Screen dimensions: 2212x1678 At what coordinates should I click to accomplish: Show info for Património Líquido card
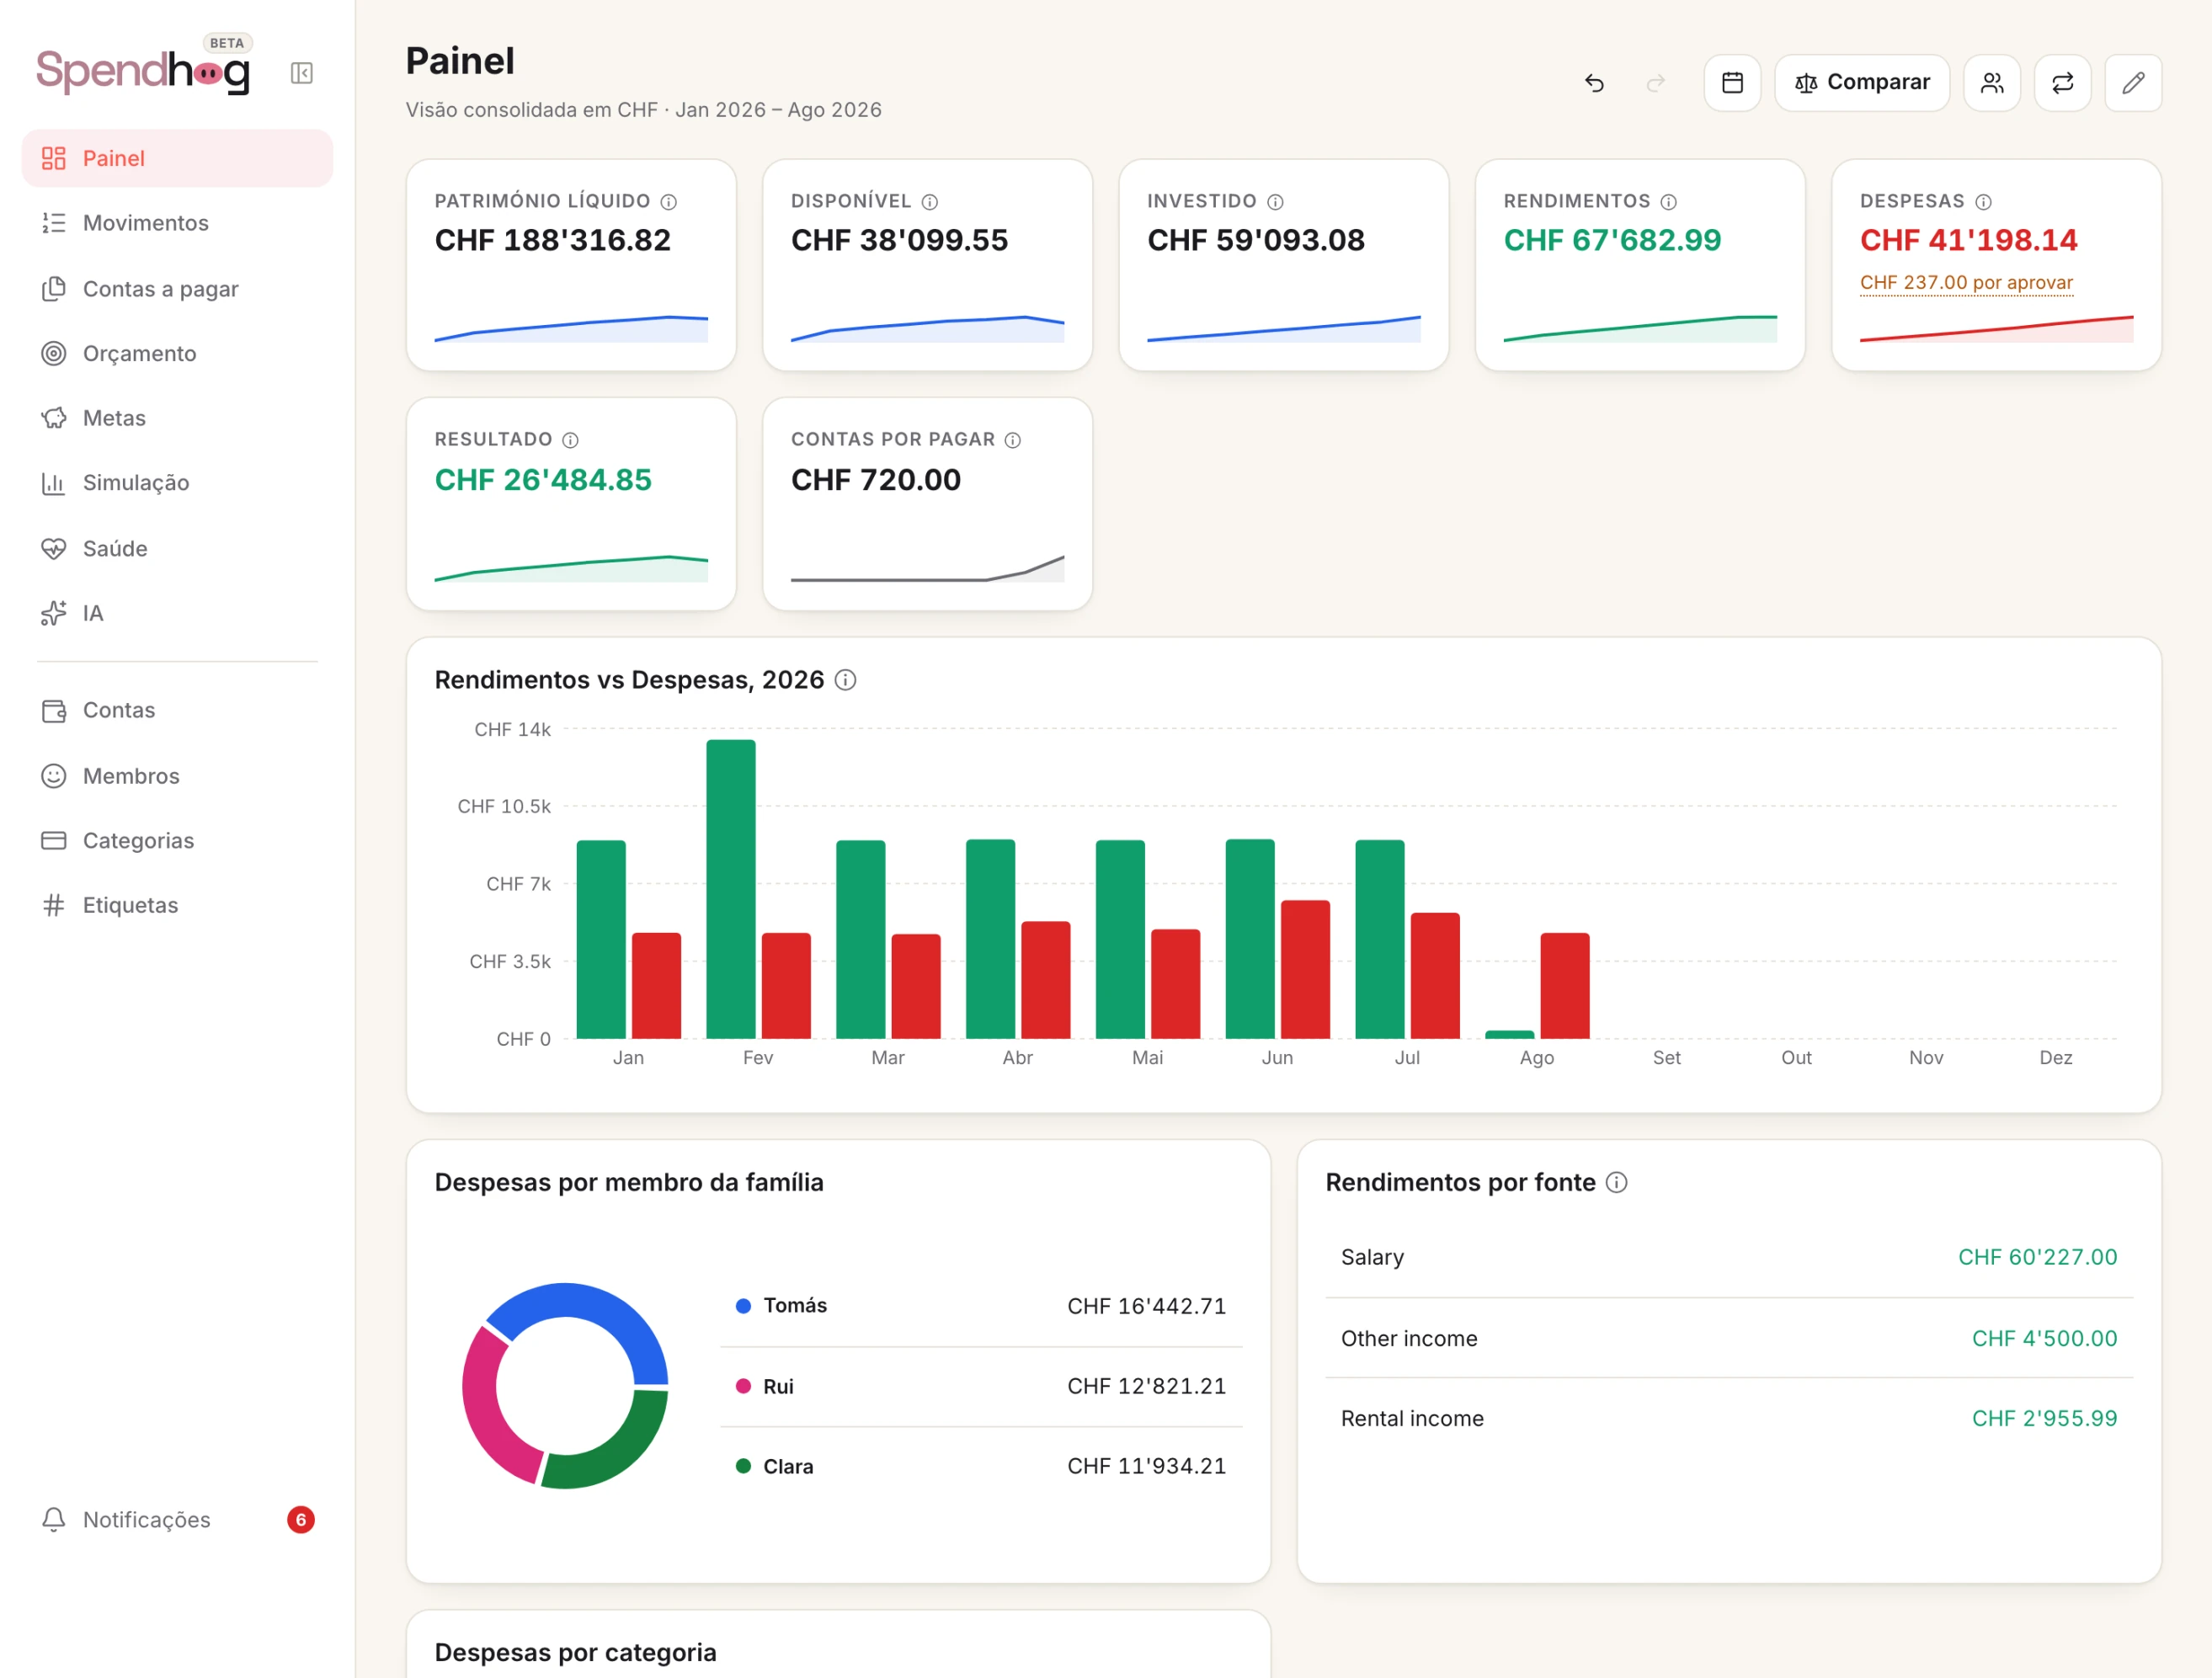669,202
